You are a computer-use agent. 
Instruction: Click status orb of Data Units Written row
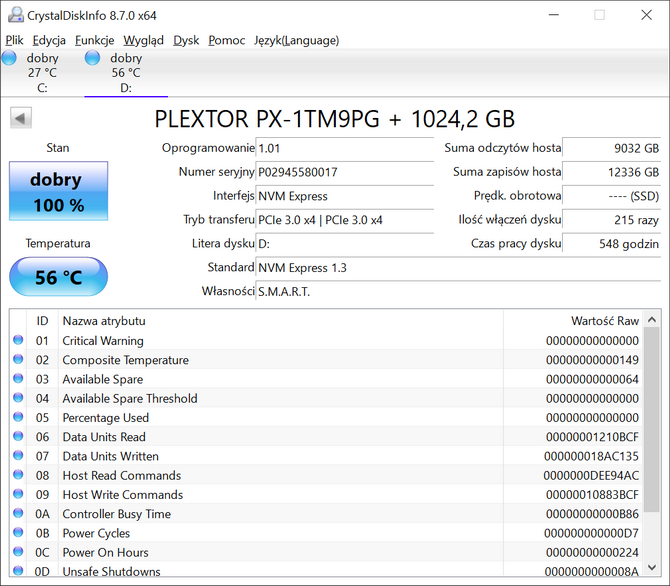18,455
